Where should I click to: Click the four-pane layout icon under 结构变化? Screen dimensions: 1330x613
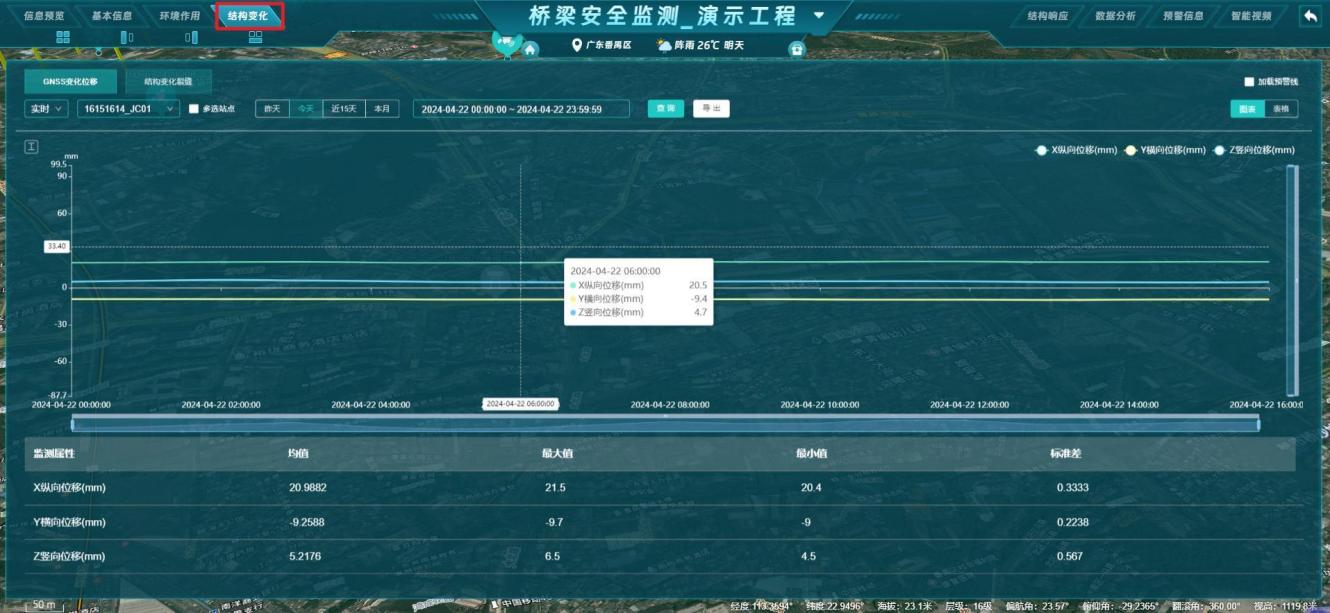255,37
